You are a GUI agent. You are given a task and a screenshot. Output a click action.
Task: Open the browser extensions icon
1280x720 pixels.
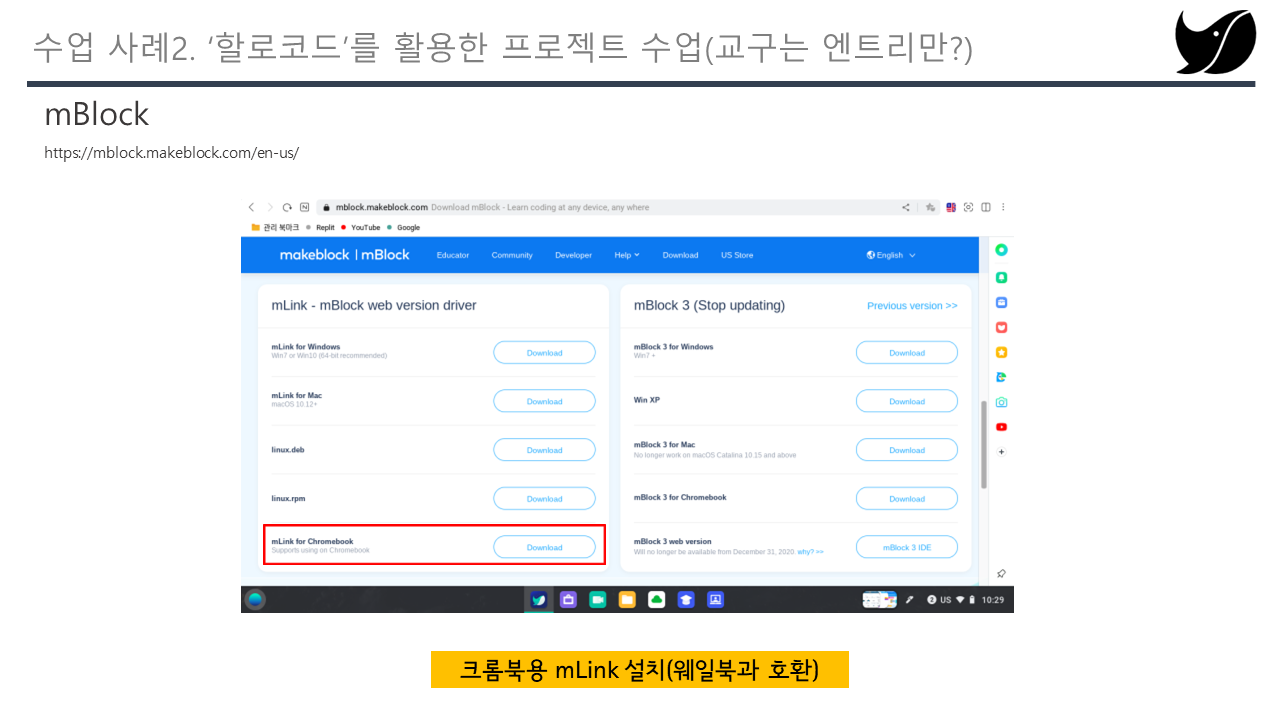[930, 207]
